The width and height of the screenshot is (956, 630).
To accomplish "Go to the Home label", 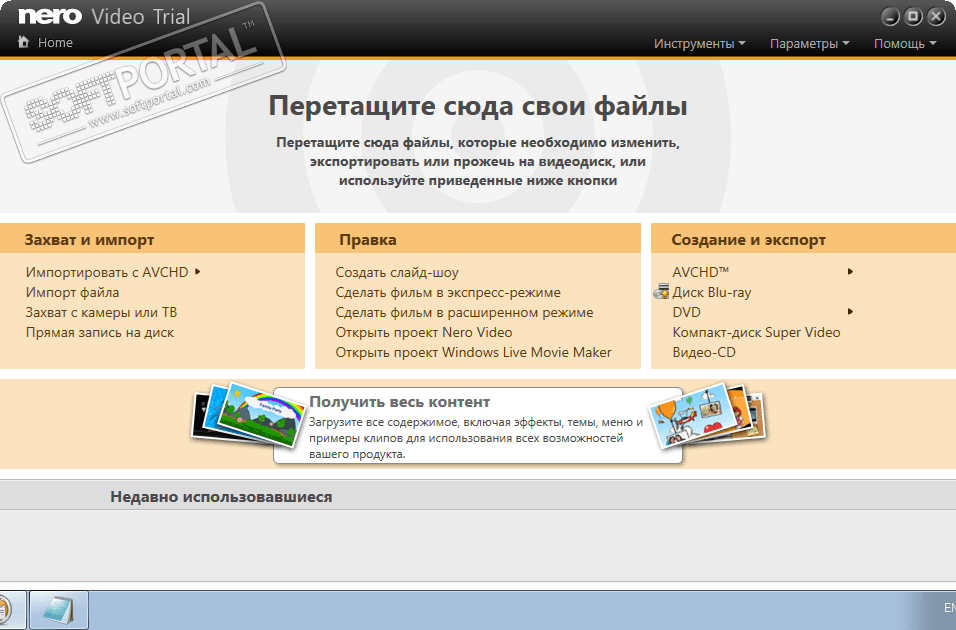I will 55,43.
